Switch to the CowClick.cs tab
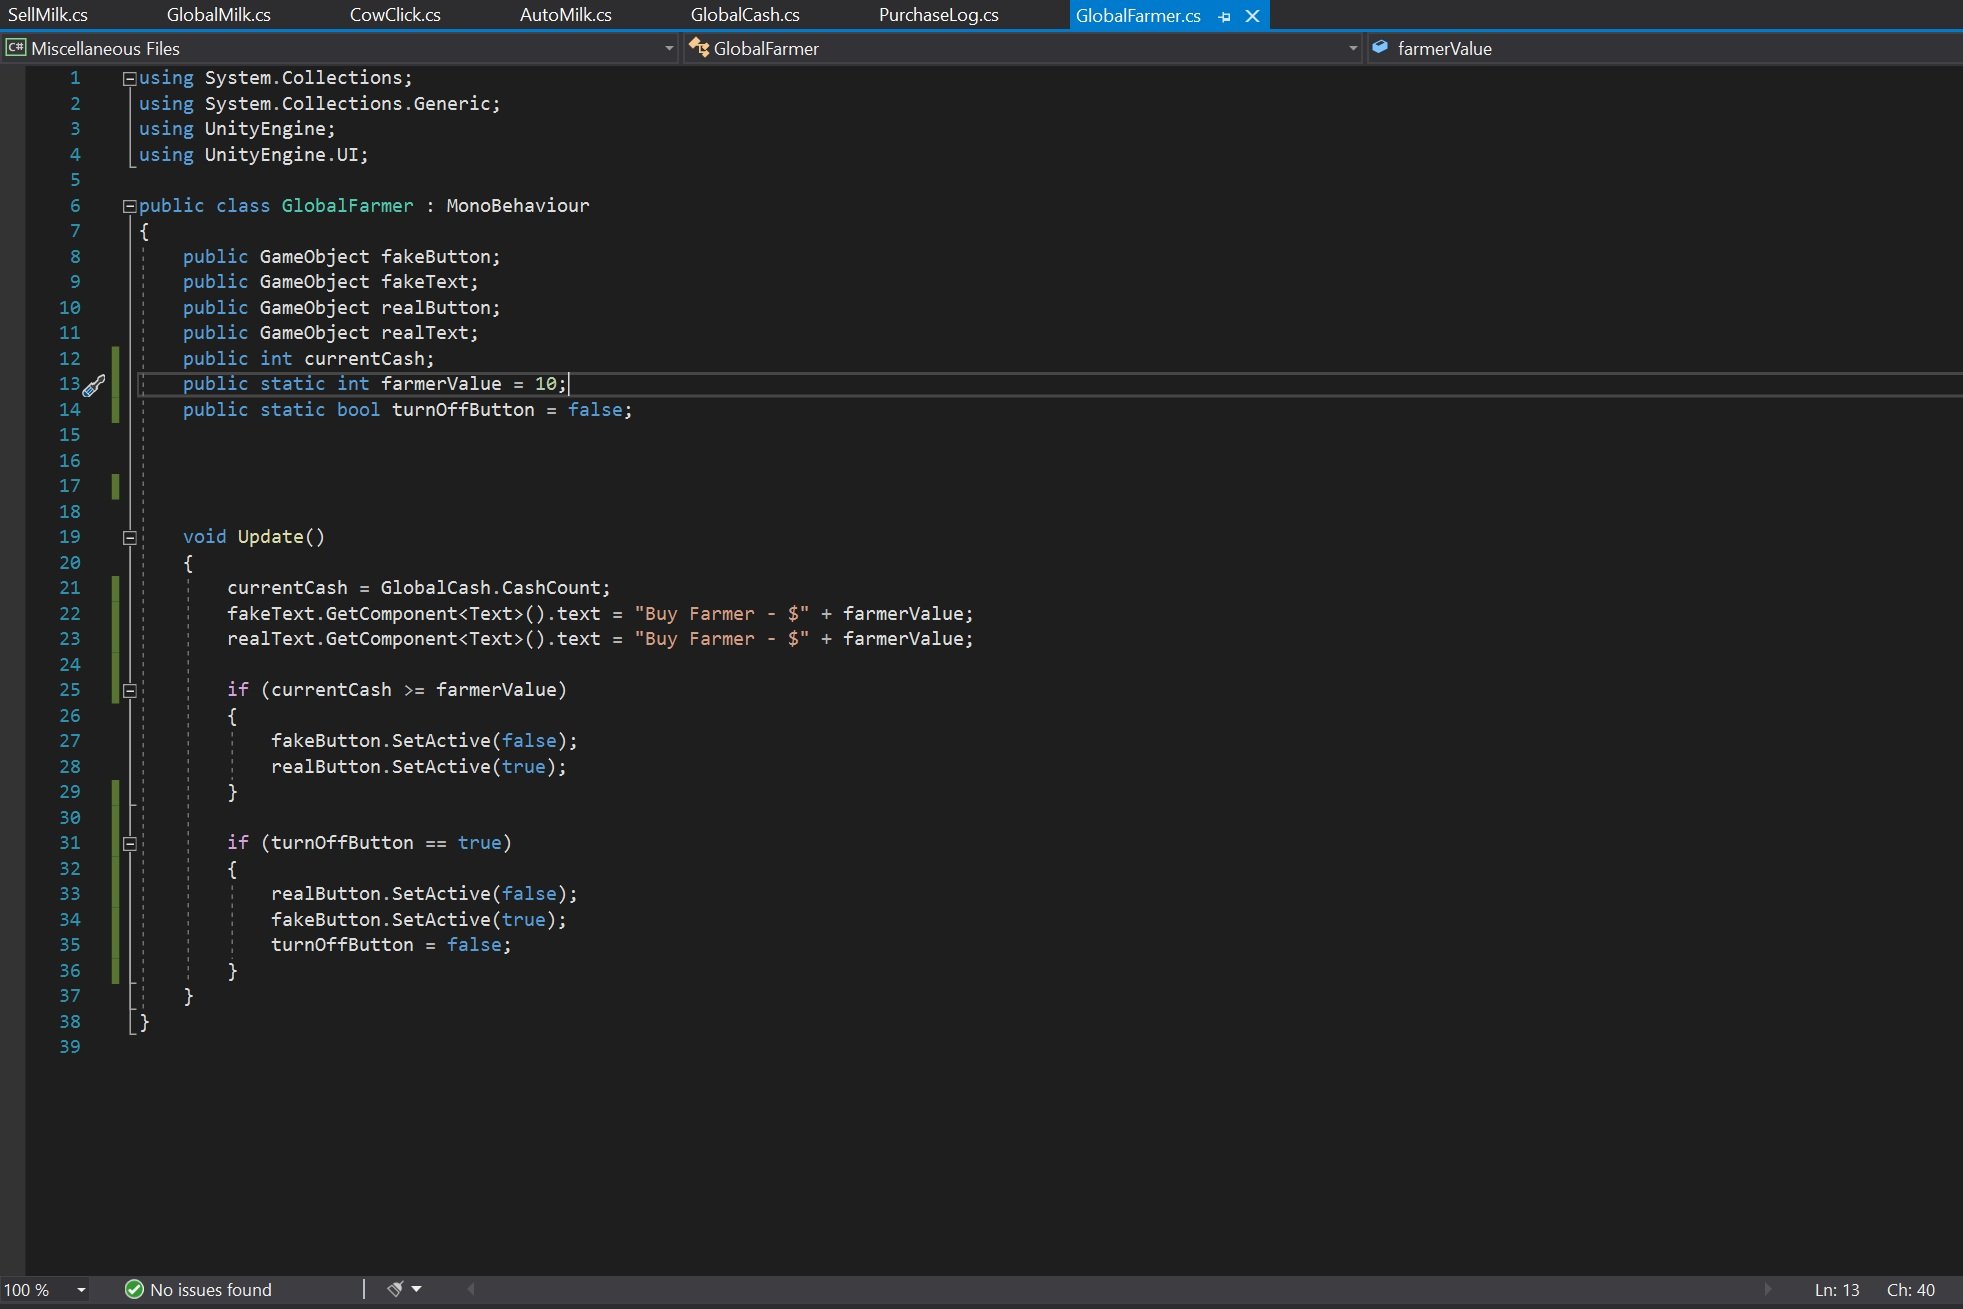The image size is (1963, 1309). tap(395, 15)
